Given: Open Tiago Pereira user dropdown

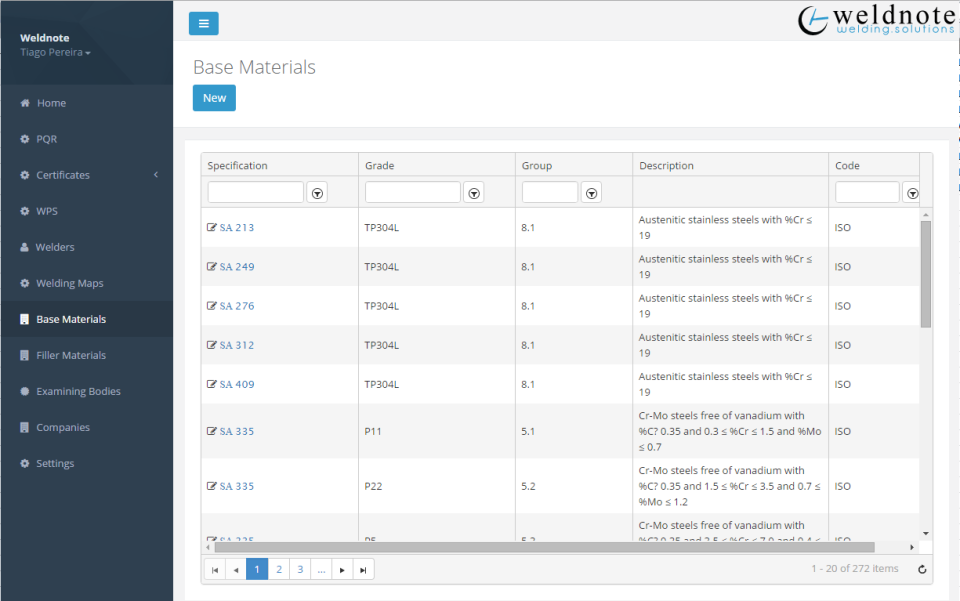Looking at the screenshot, I should tap(55, 53).
